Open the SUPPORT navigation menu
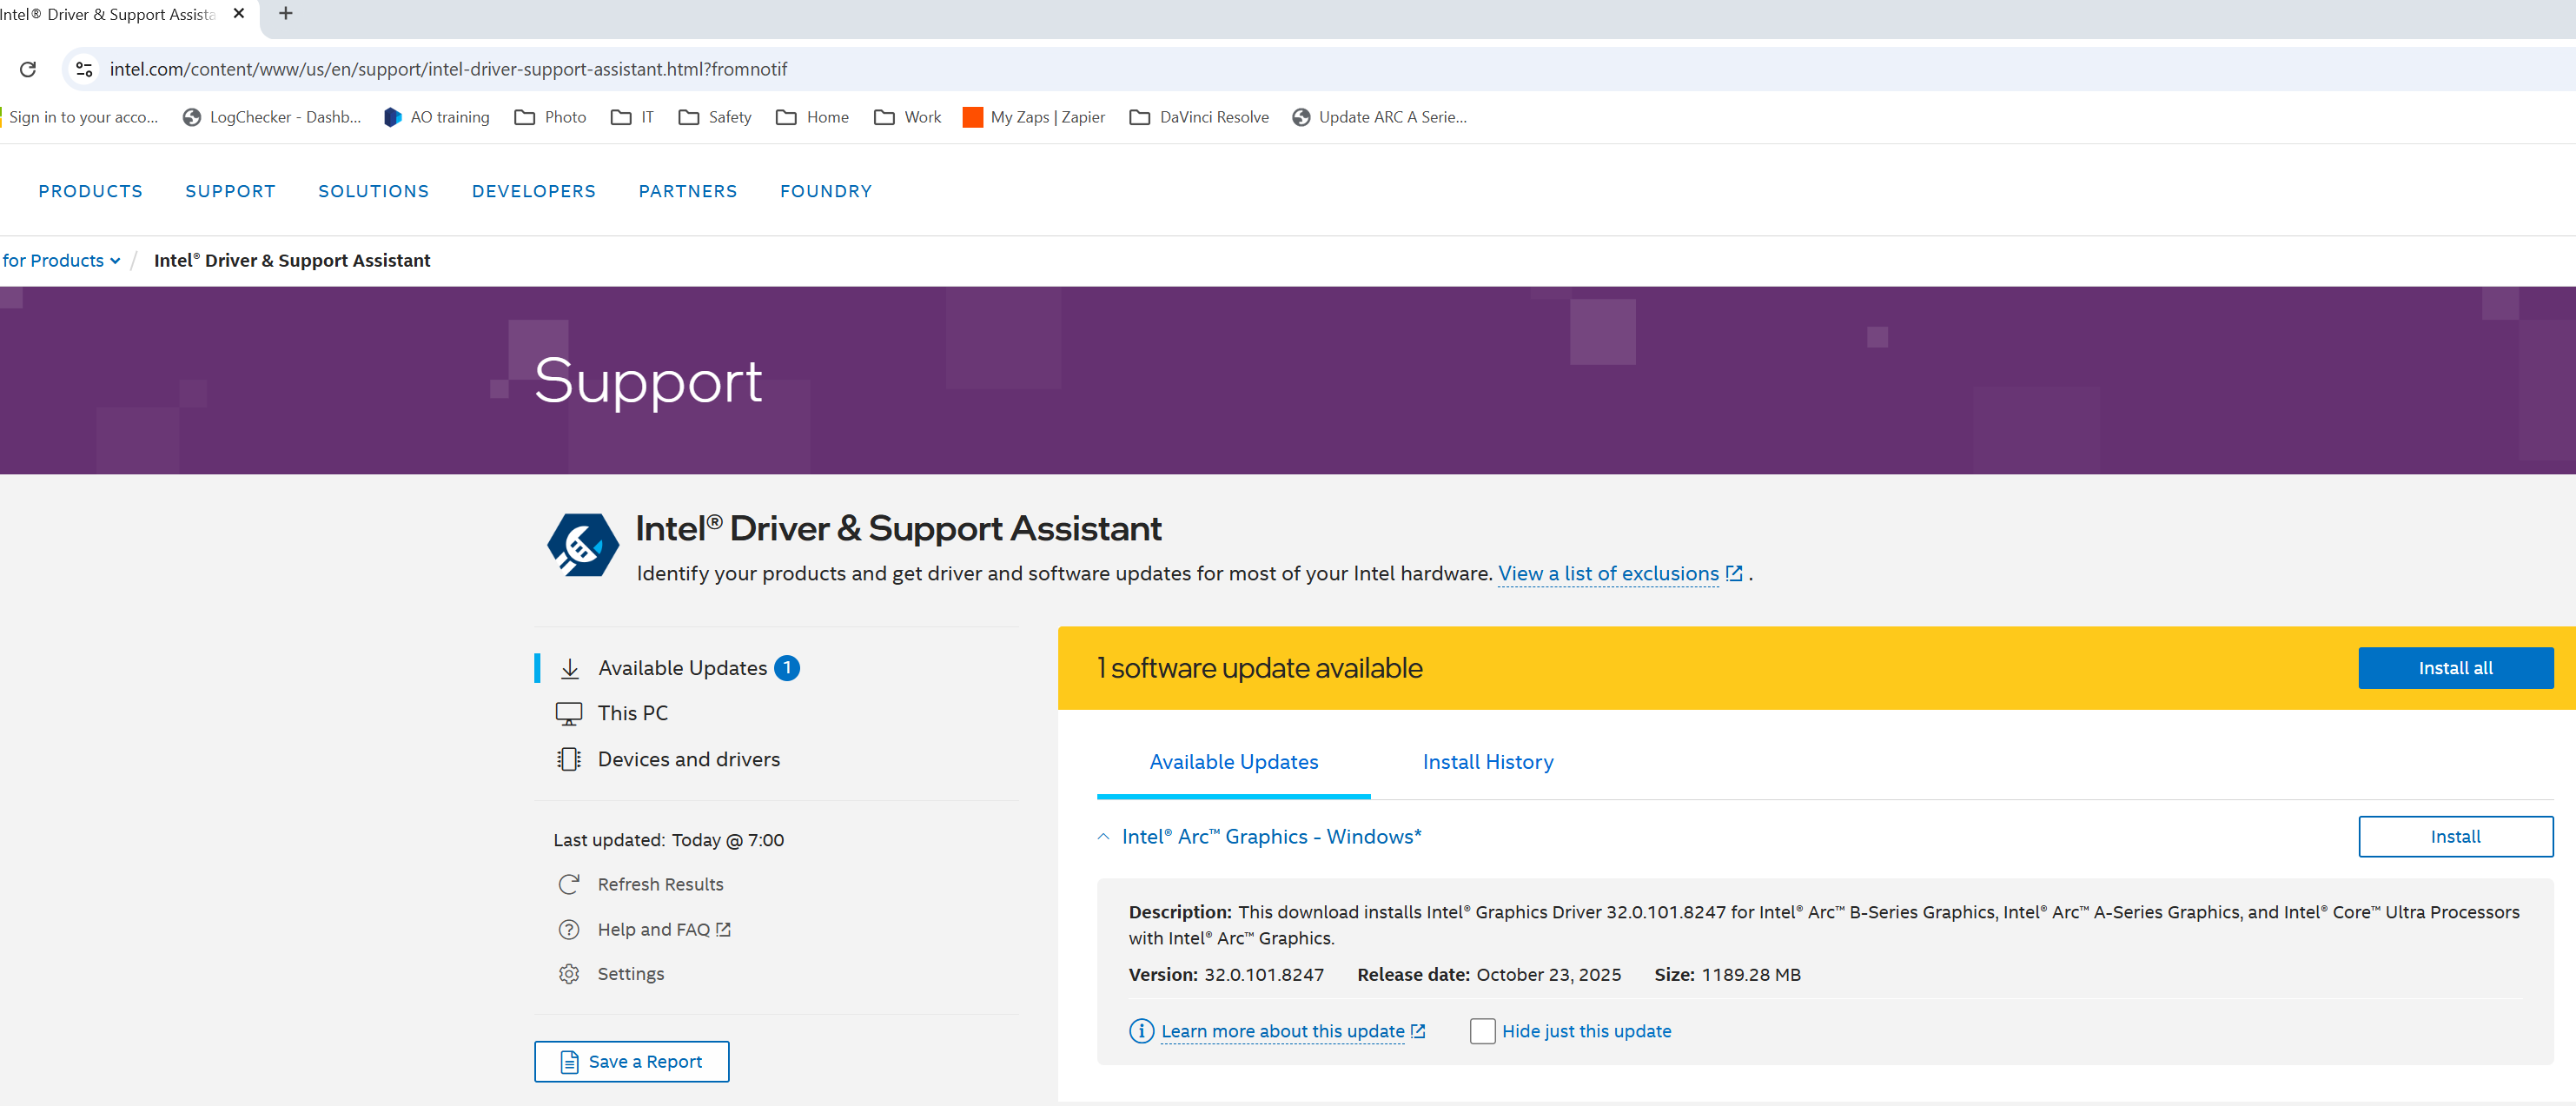 click(x=230, y=191)
